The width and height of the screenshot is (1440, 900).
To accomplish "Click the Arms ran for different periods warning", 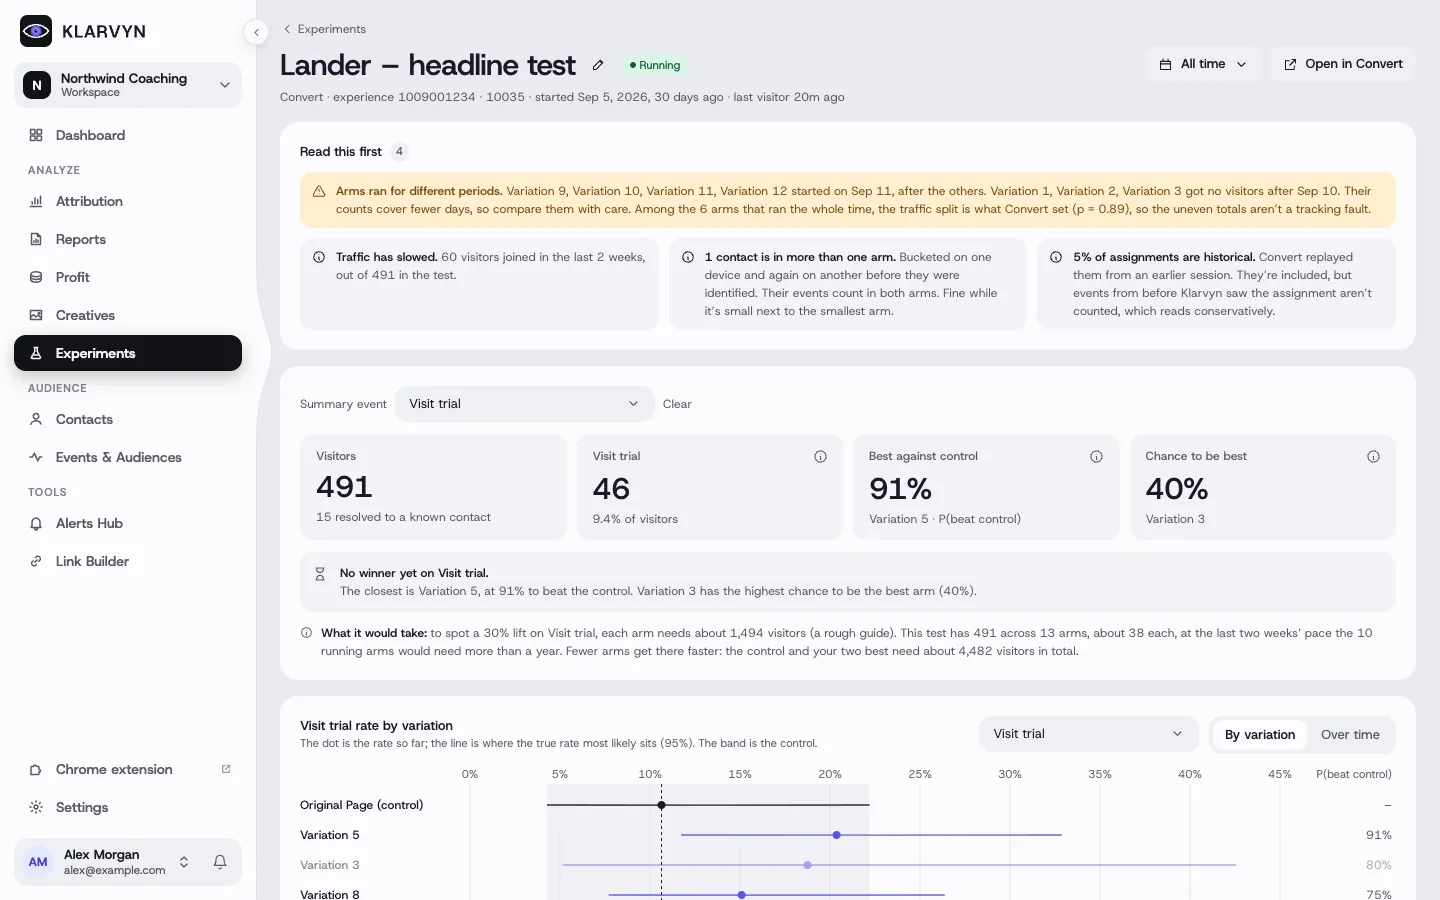I will 848,200.
